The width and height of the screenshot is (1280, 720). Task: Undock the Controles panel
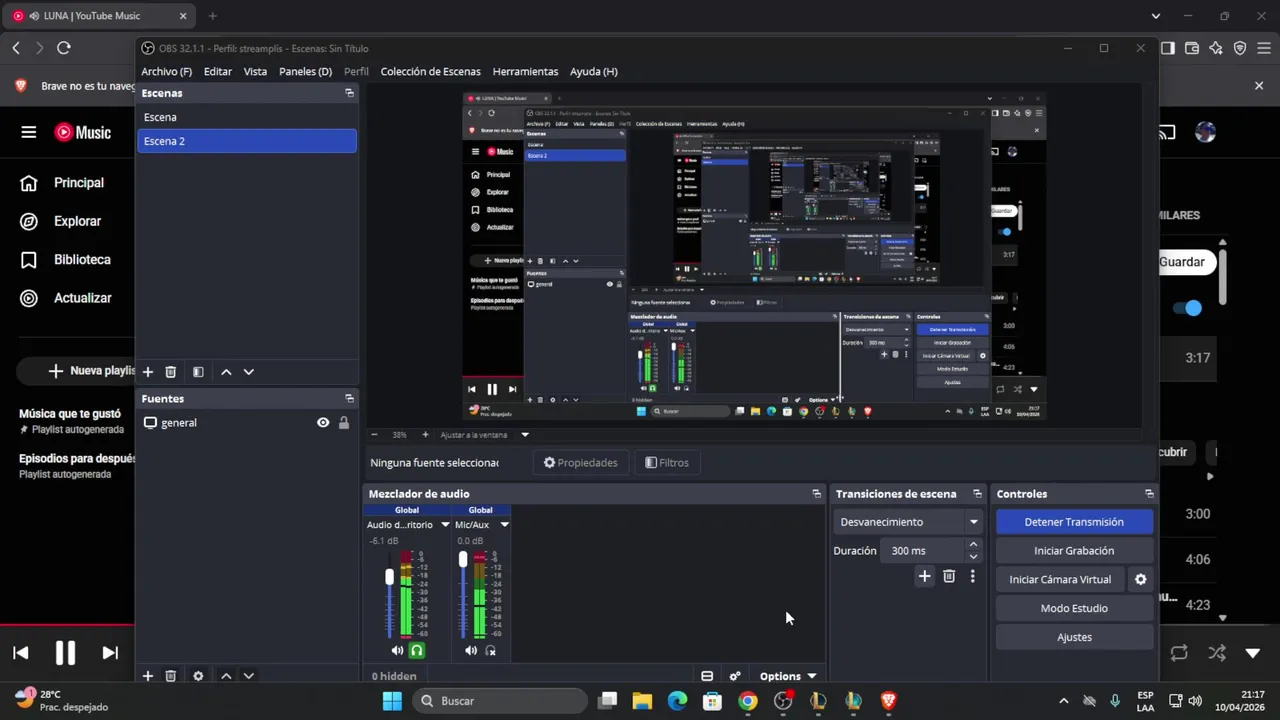(x=1149, y=494)
